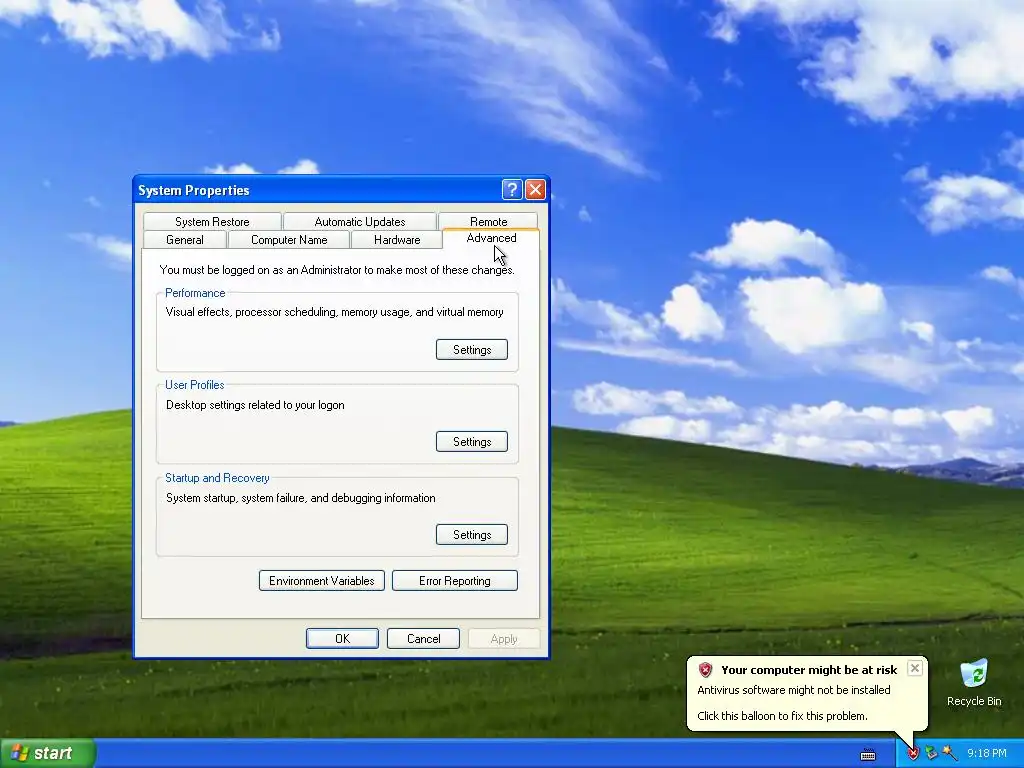Click the Safely Remove Hardware tray icon
This screenshot has width=1024, height=768.
click(931, 754)
